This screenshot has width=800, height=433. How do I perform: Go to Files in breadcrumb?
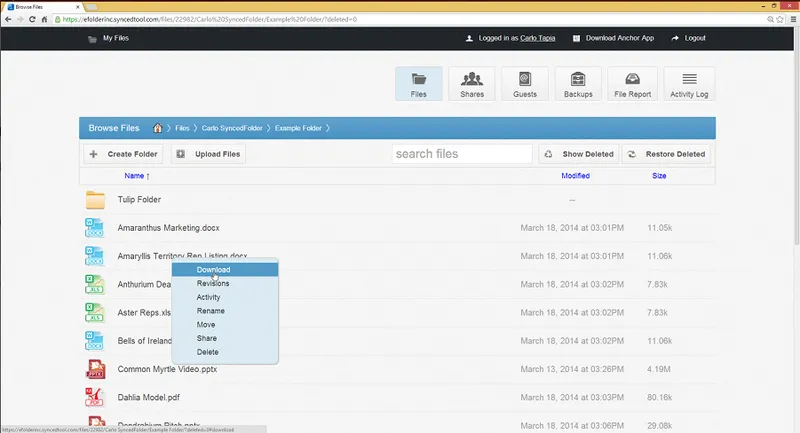(x=182, y=128)
